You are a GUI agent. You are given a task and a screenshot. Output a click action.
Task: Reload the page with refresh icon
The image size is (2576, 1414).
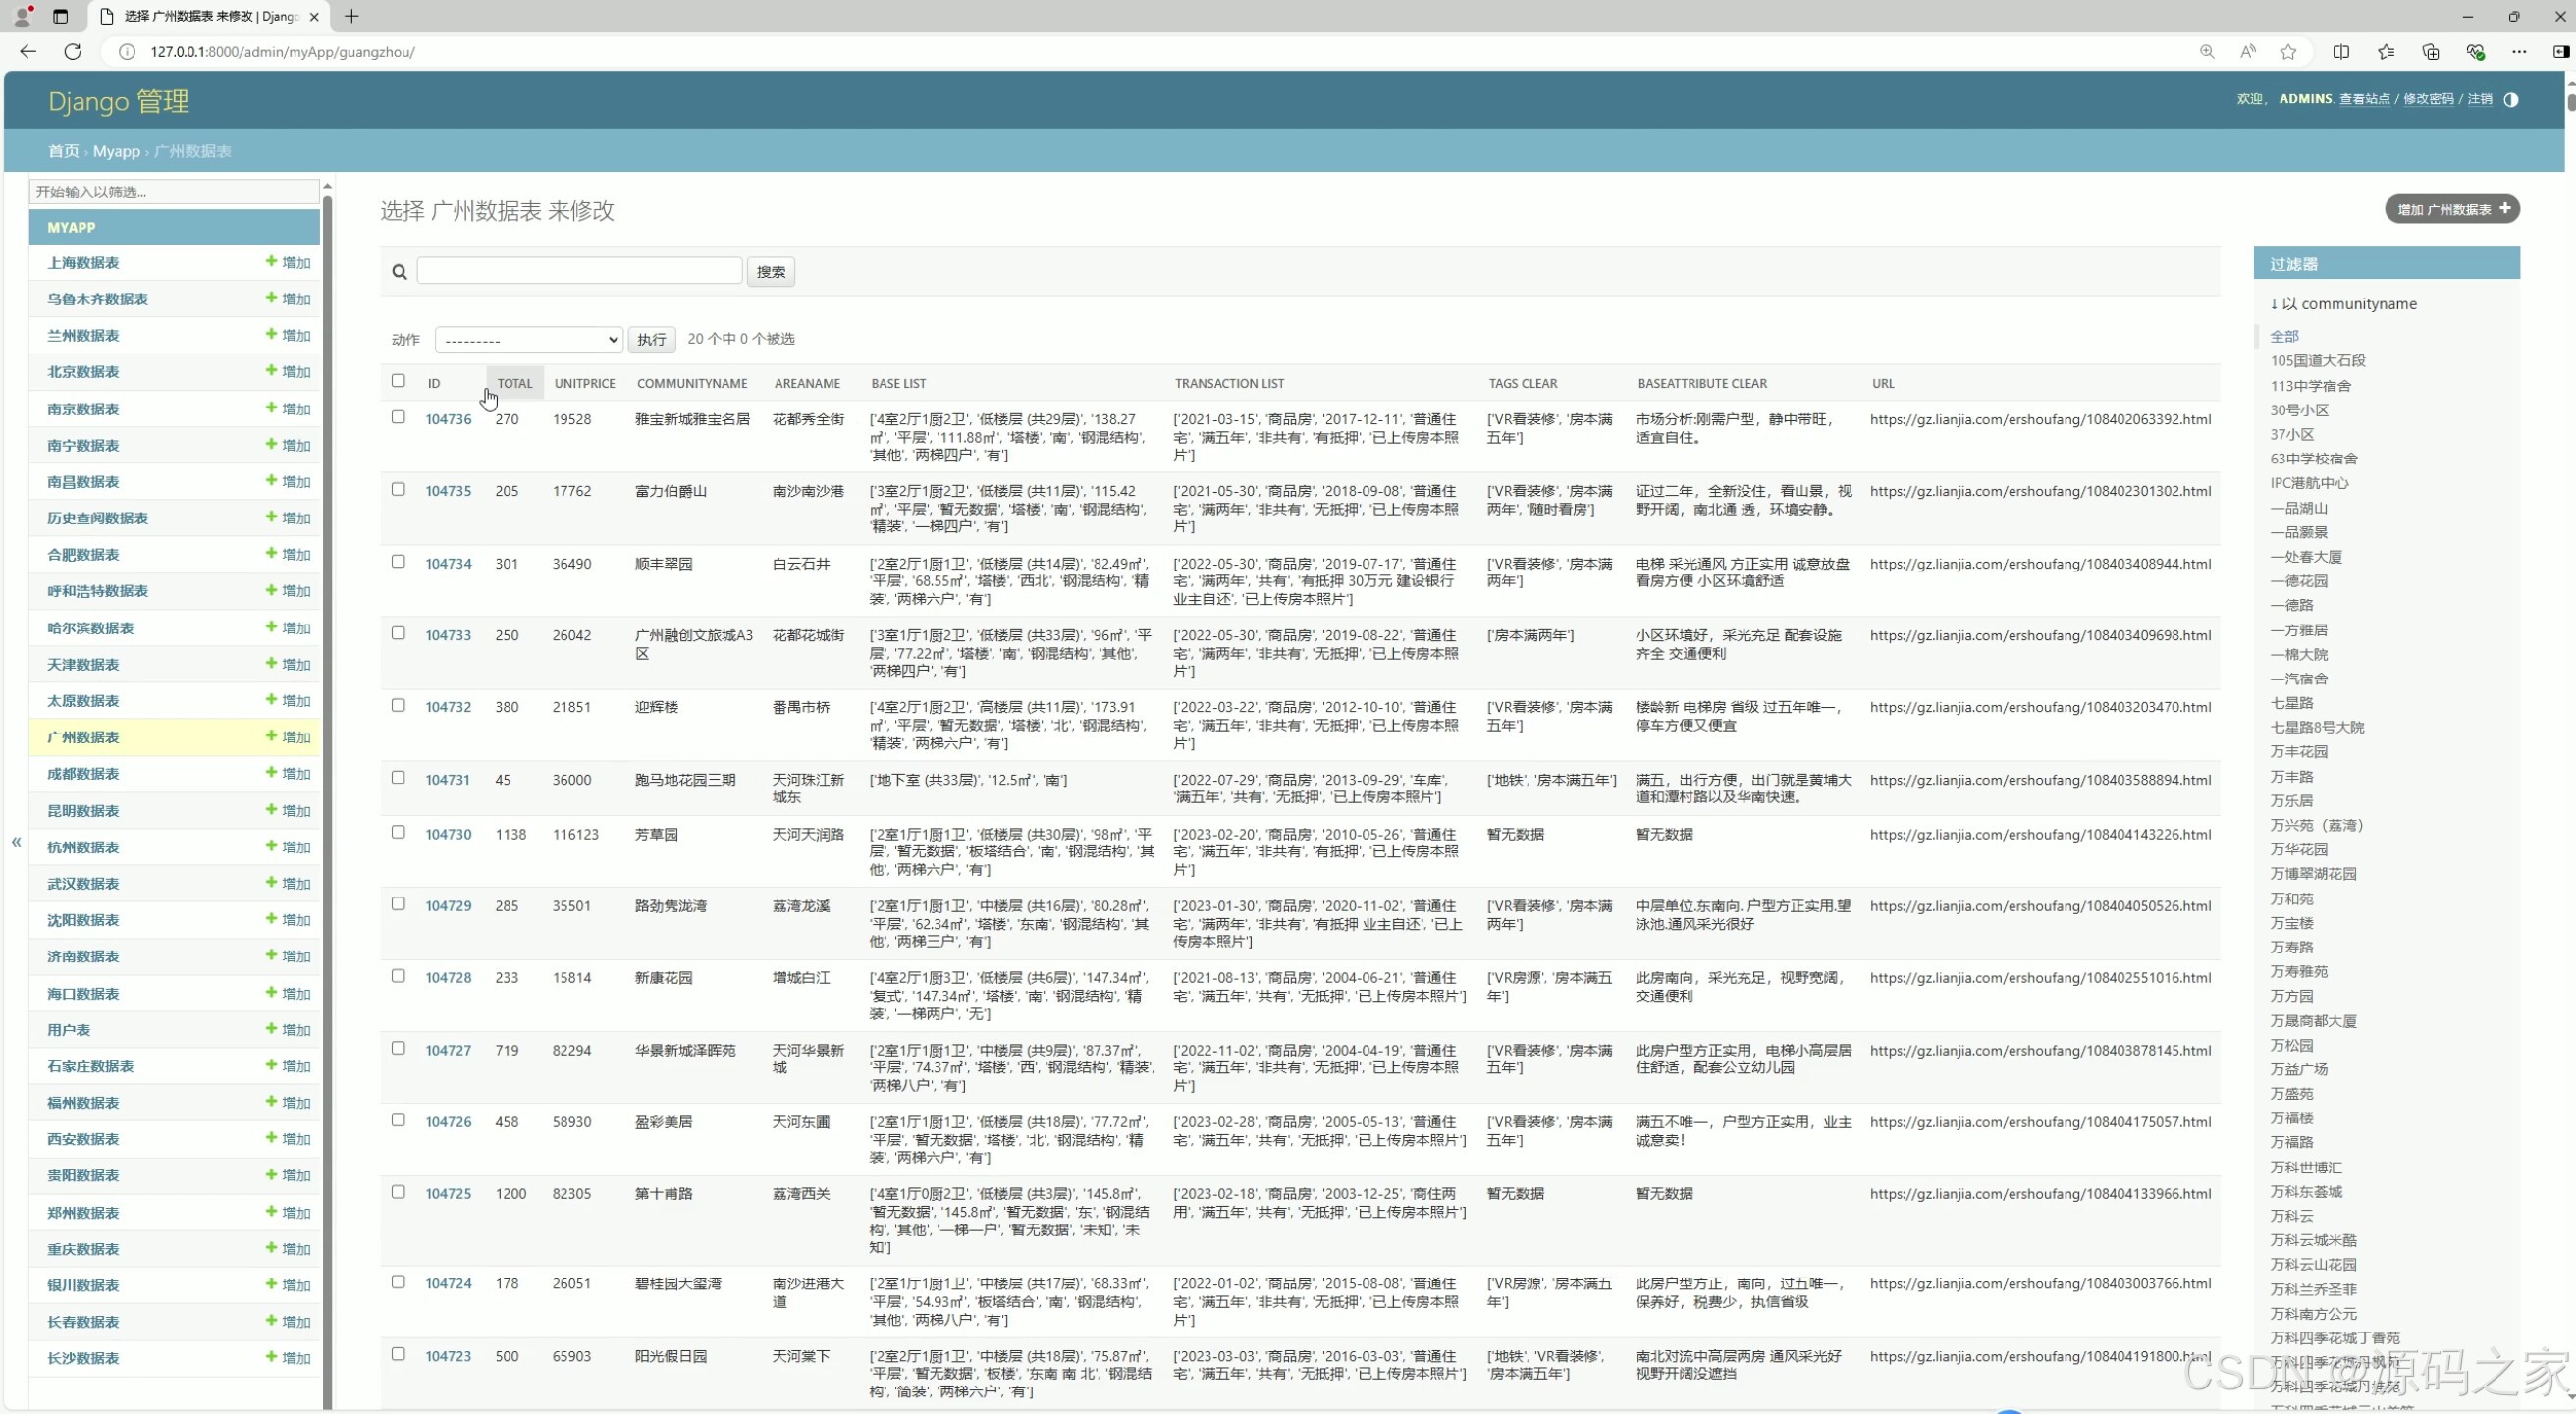pos(72,52)
